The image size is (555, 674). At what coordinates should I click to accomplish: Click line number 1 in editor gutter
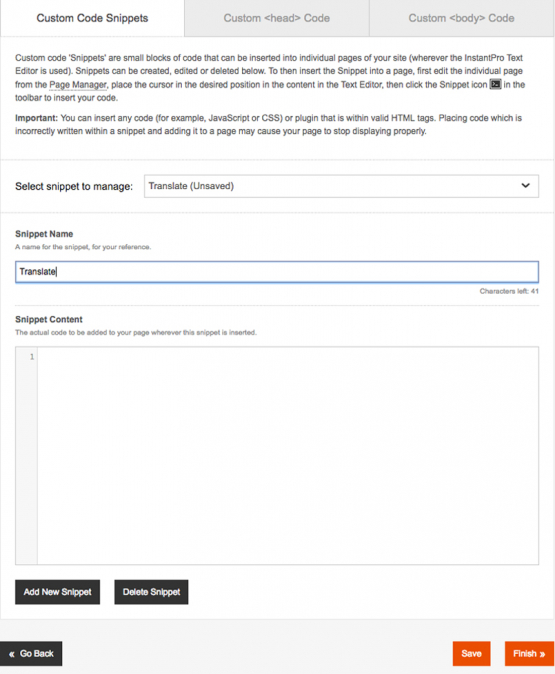tap(32, 357)
